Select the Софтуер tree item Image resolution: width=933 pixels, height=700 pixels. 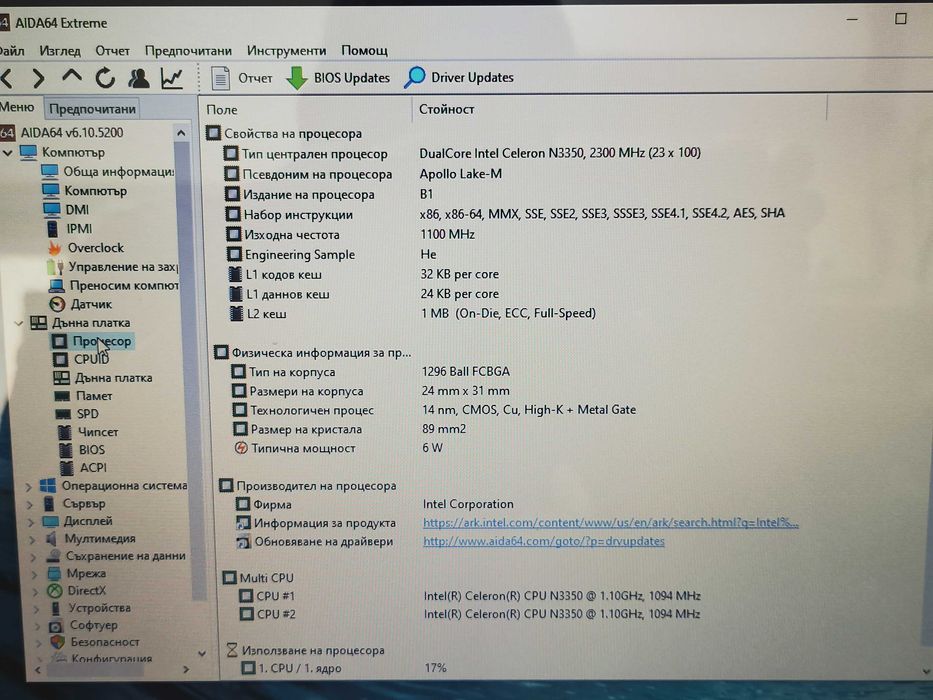coord(93,625)
